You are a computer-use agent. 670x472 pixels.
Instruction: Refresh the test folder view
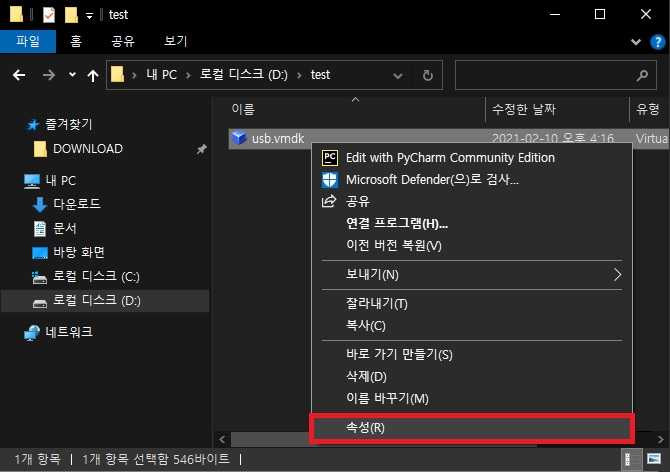pos(427,76)
